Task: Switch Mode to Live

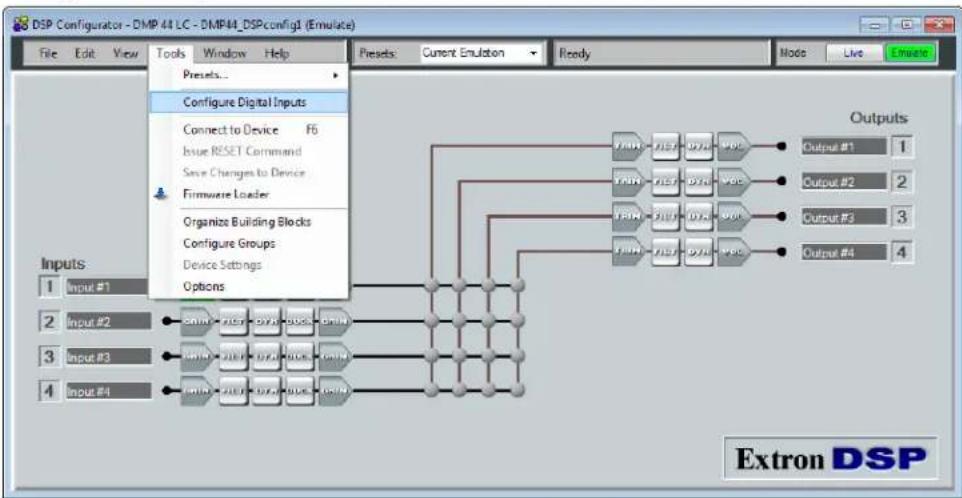Action: coord(853,54)
